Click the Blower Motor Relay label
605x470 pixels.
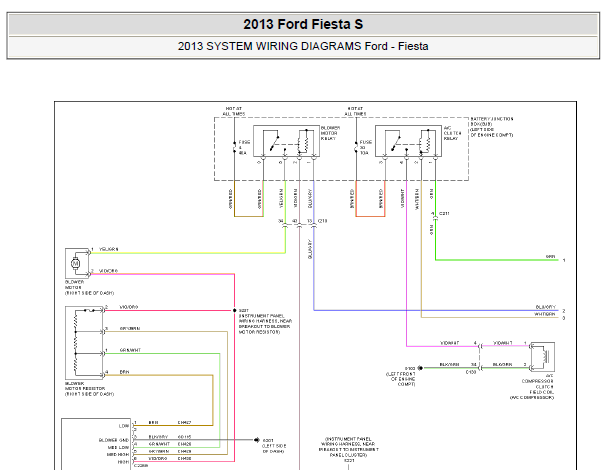[x=330, y=133]
